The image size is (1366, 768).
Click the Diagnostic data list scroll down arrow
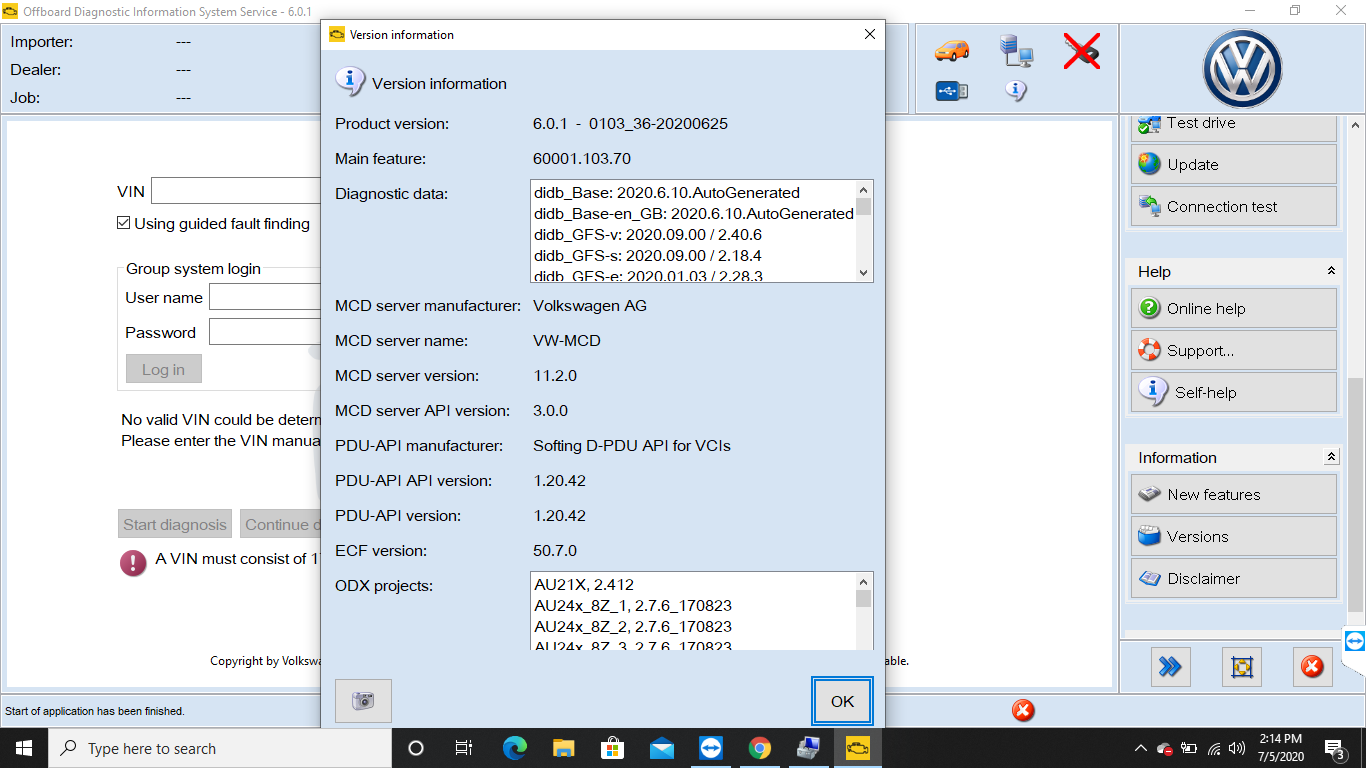[864, 273]
